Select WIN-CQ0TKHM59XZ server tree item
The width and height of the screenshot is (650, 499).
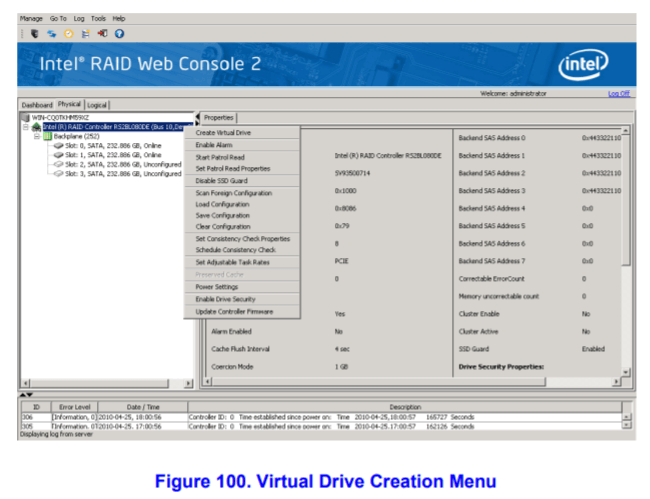[60, 118]
